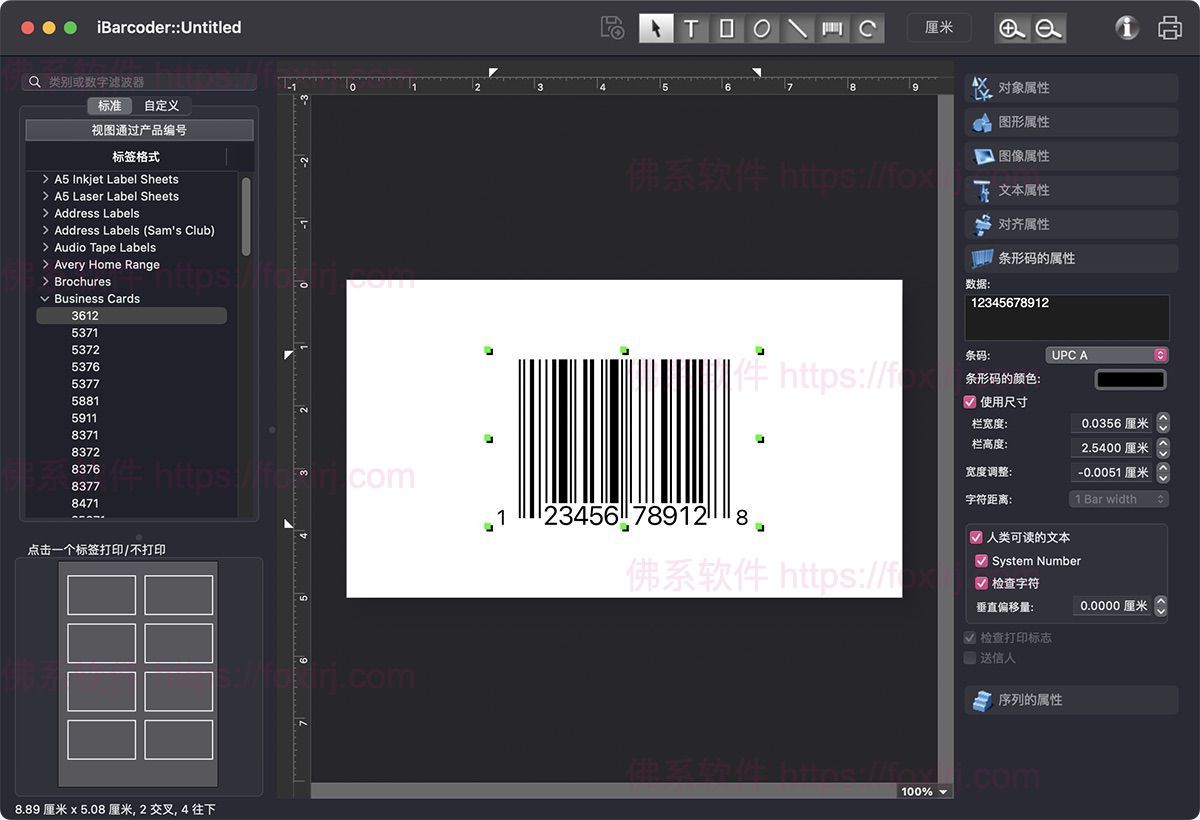Click the 厘米 unit button
Image resolution: width=1200 pixels, height=820 pixels.
[938, 27]
